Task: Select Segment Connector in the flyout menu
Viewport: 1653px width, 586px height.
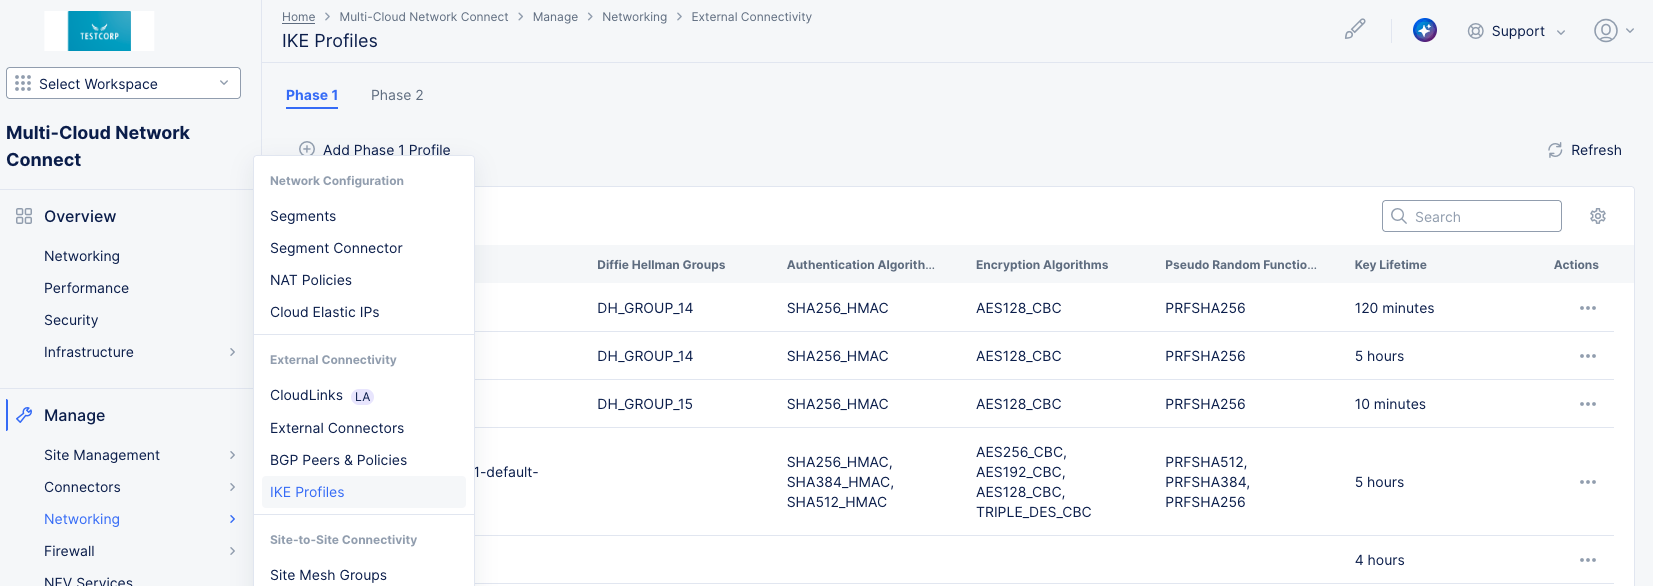Action: click(336, 248)
